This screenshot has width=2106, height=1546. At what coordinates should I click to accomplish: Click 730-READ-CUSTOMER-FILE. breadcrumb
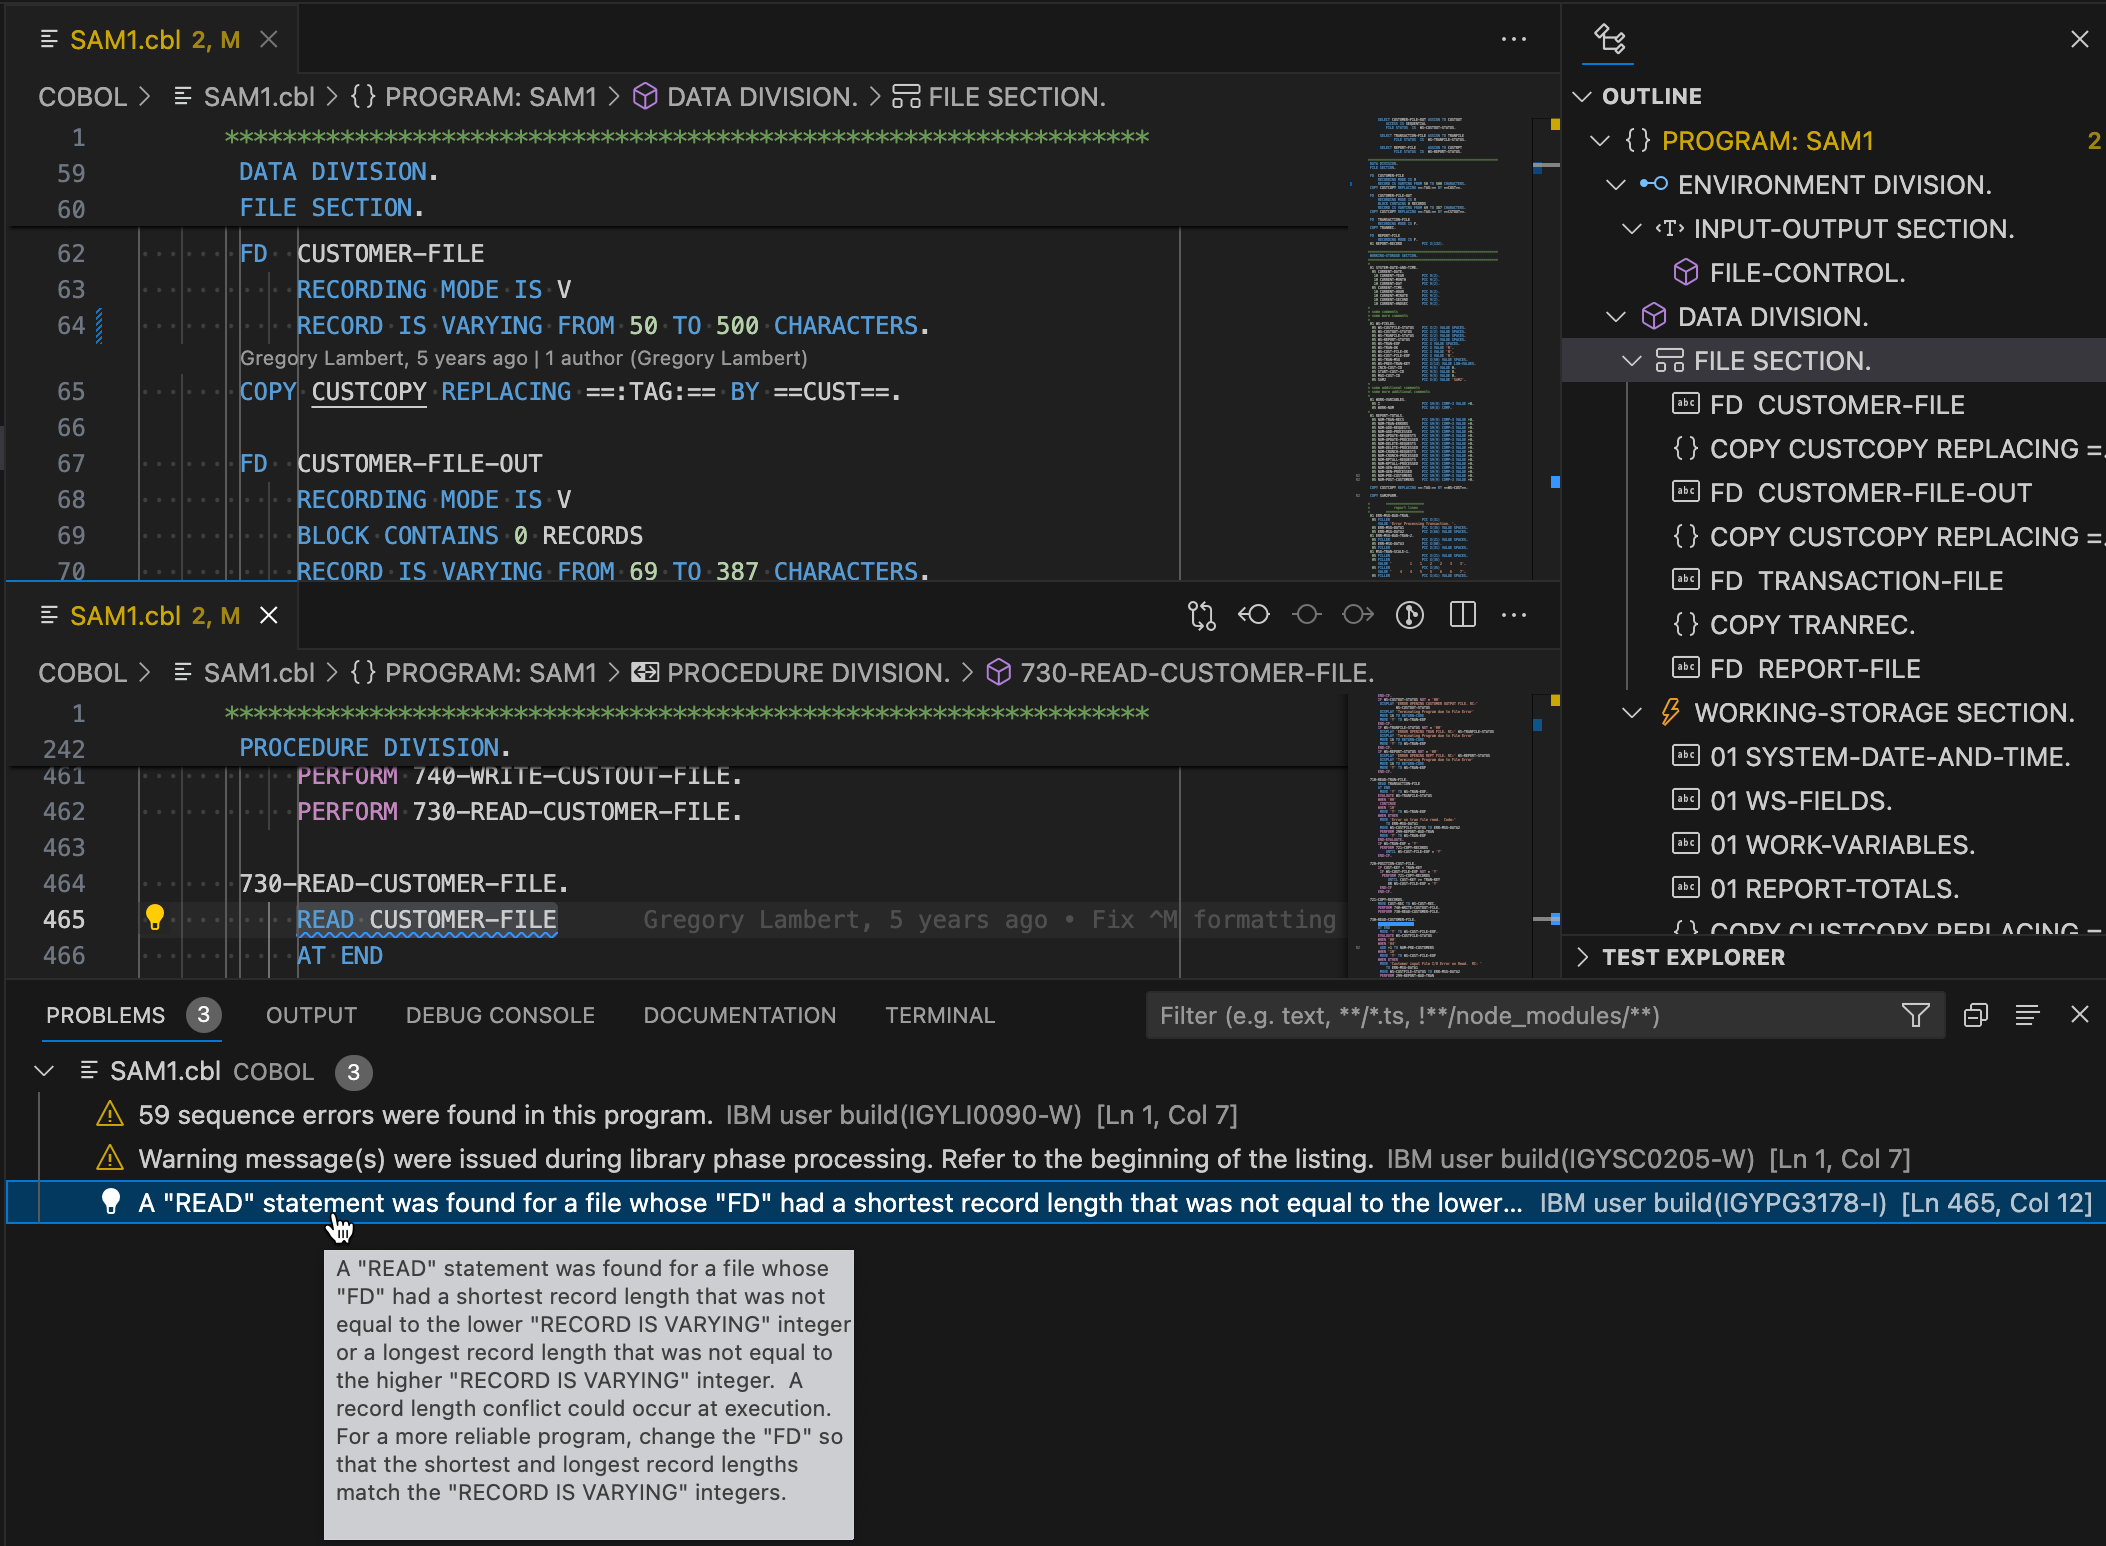(x=1180, y=673)
